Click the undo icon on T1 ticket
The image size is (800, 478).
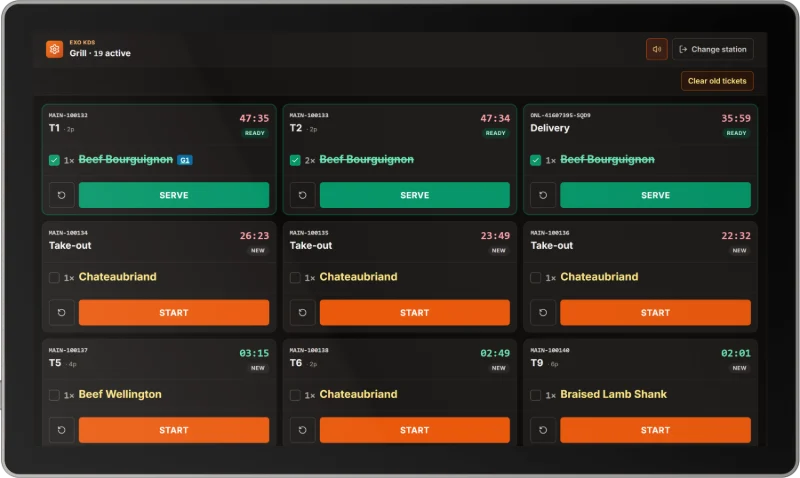coord(62,195)
